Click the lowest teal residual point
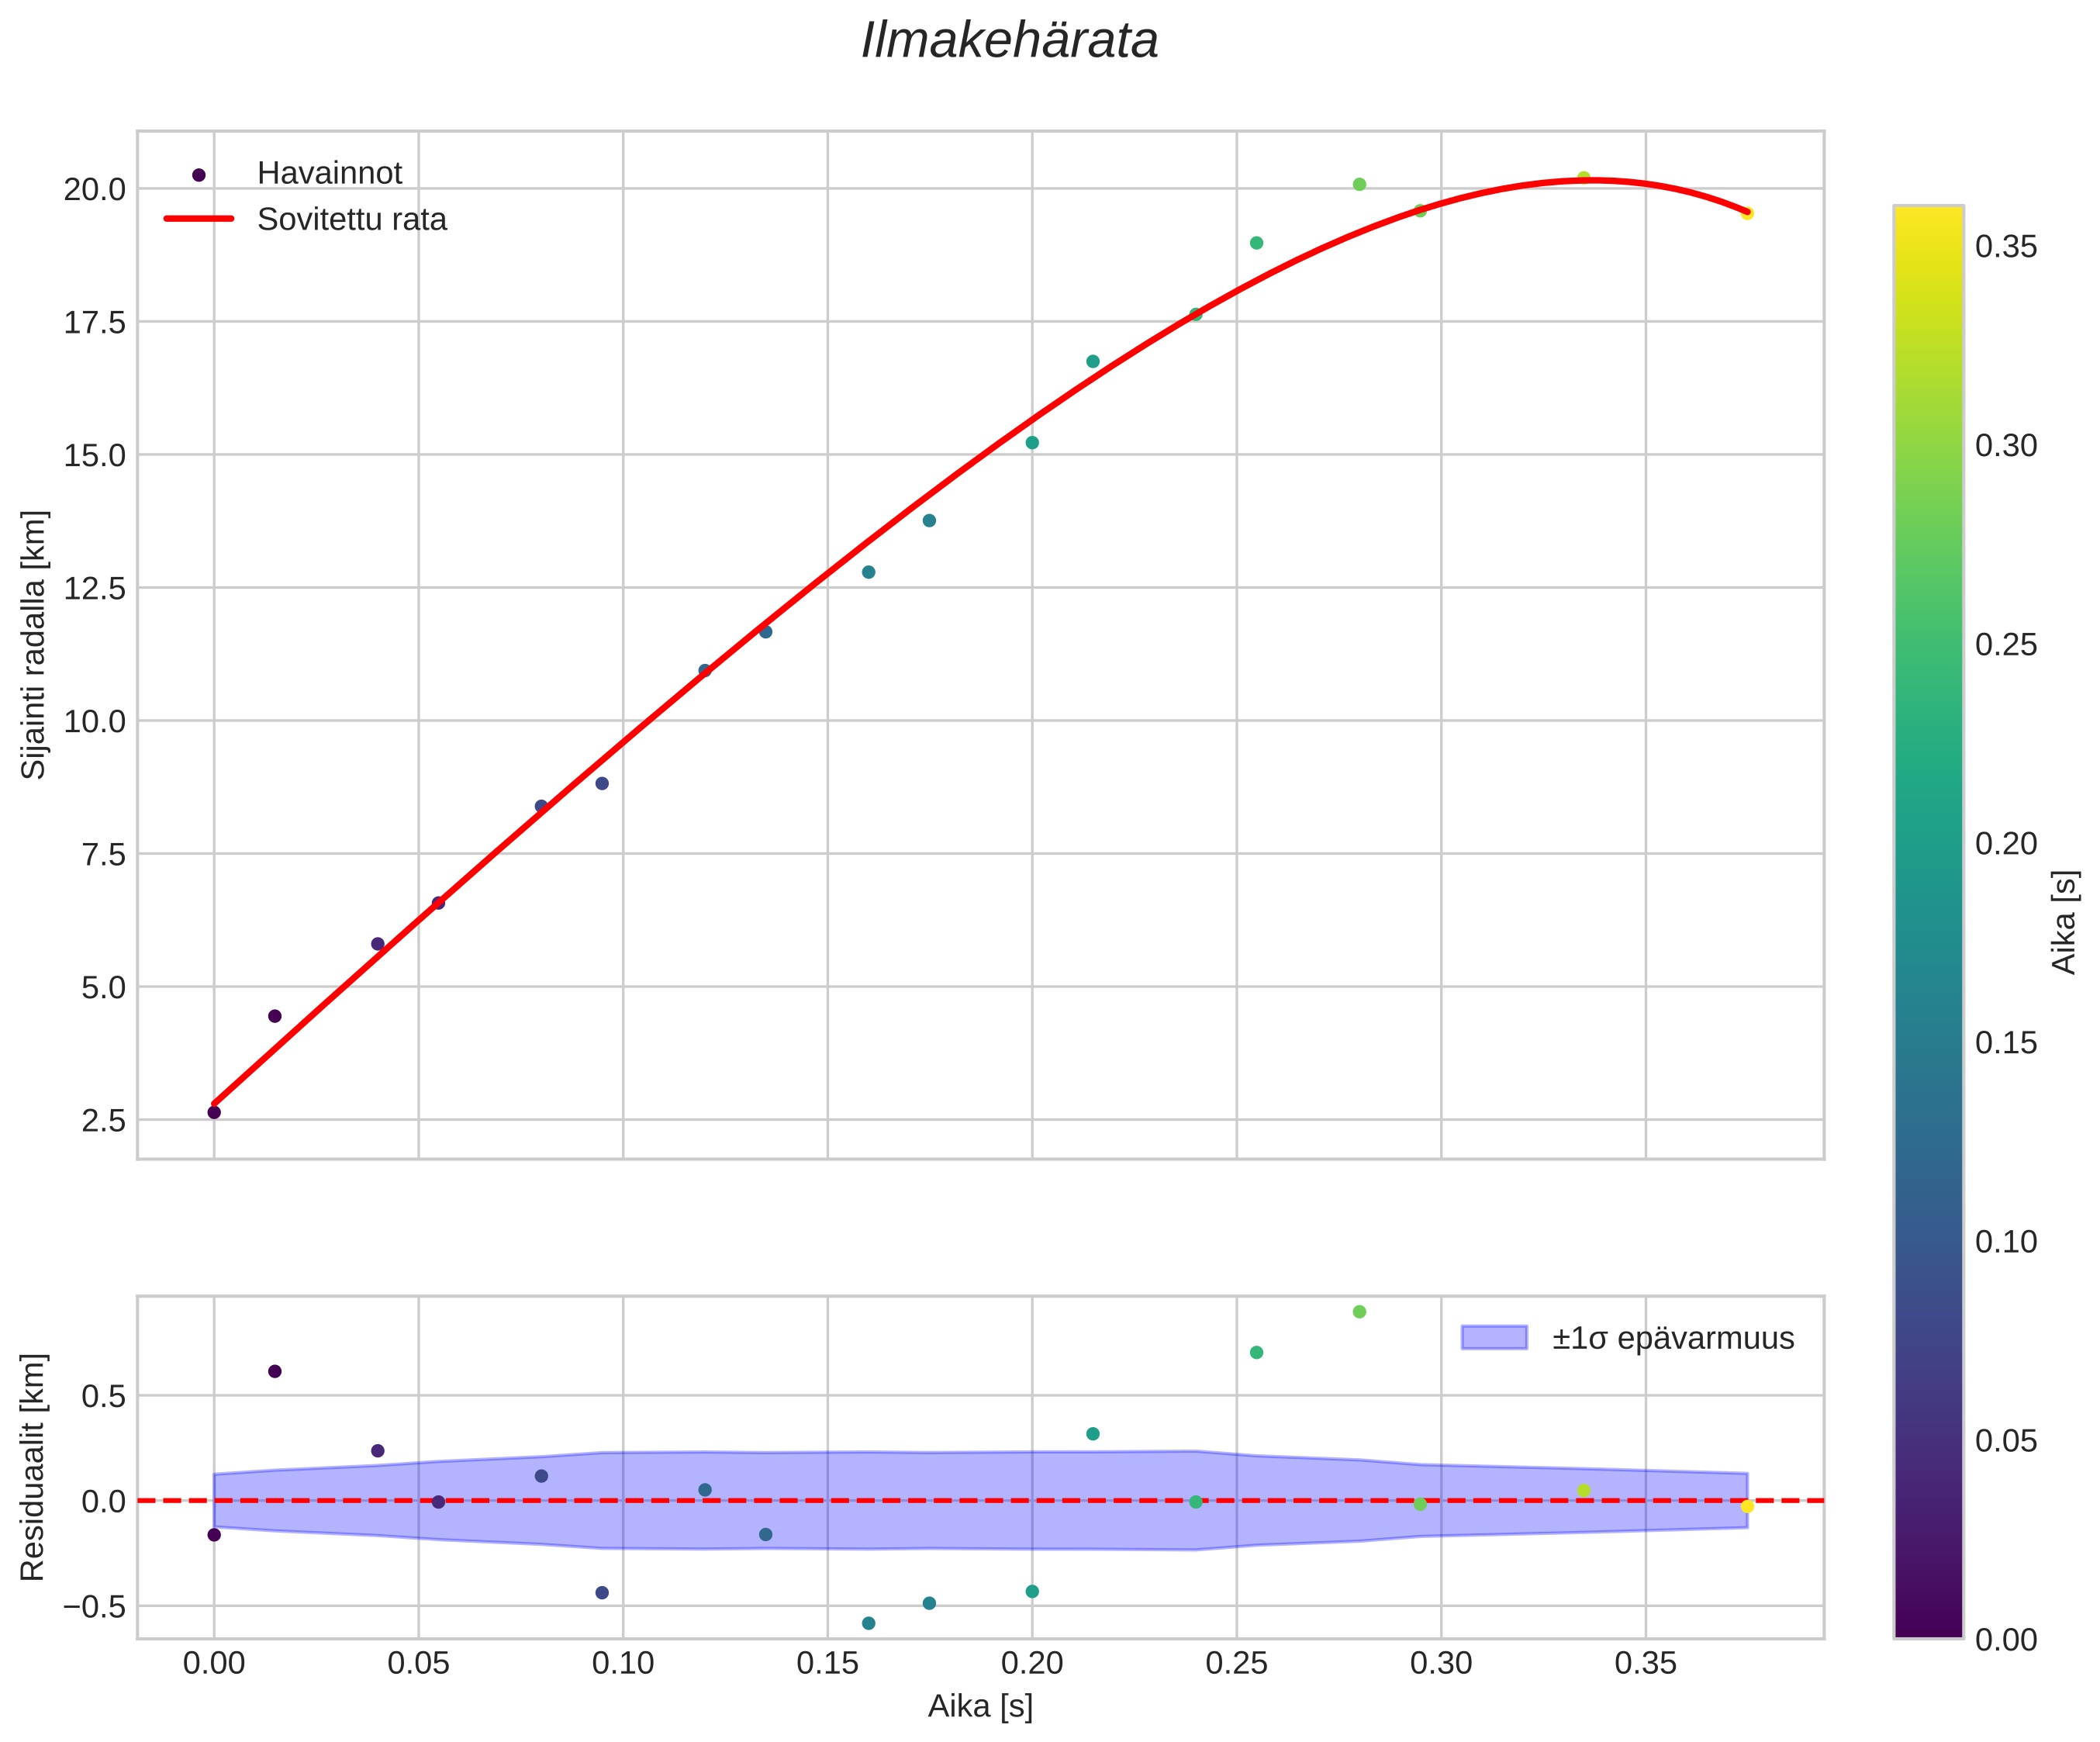Screen dimensions: 2100x1742 pyautogui.click(x=868, y=1623)
